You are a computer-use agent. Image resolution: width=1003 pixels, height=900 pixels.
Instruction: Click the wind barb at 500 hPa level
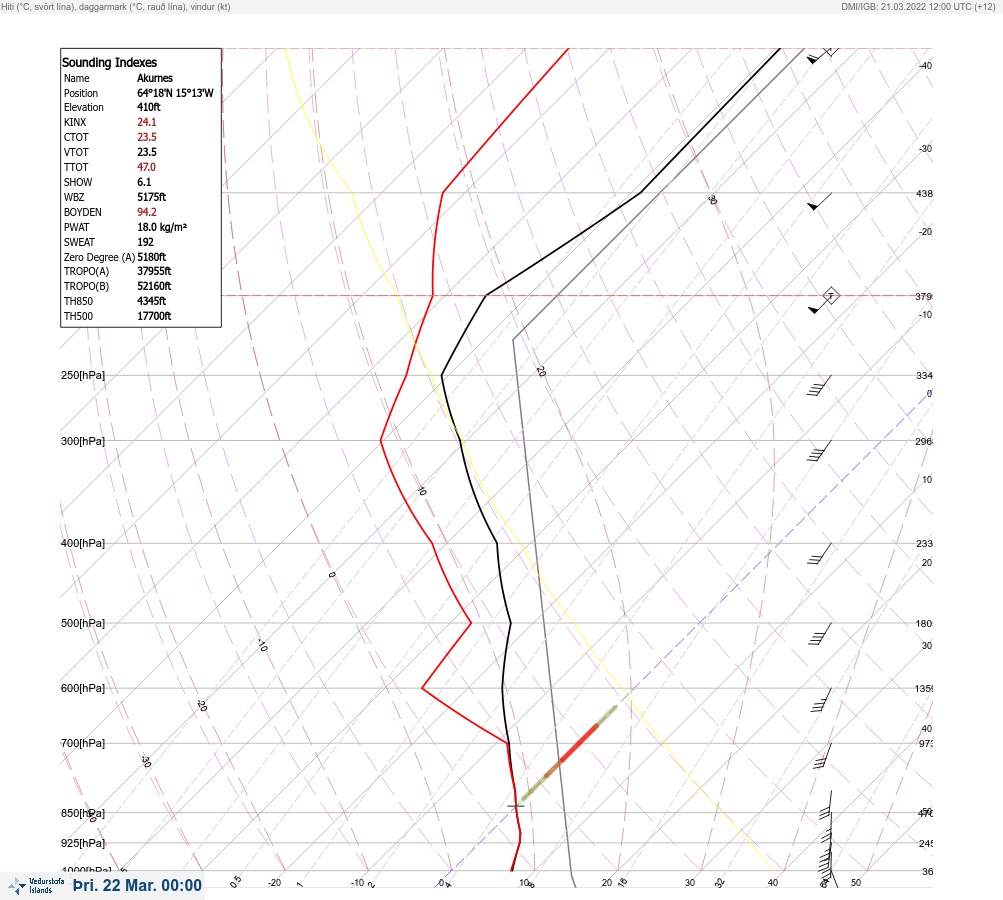[819, 633]
